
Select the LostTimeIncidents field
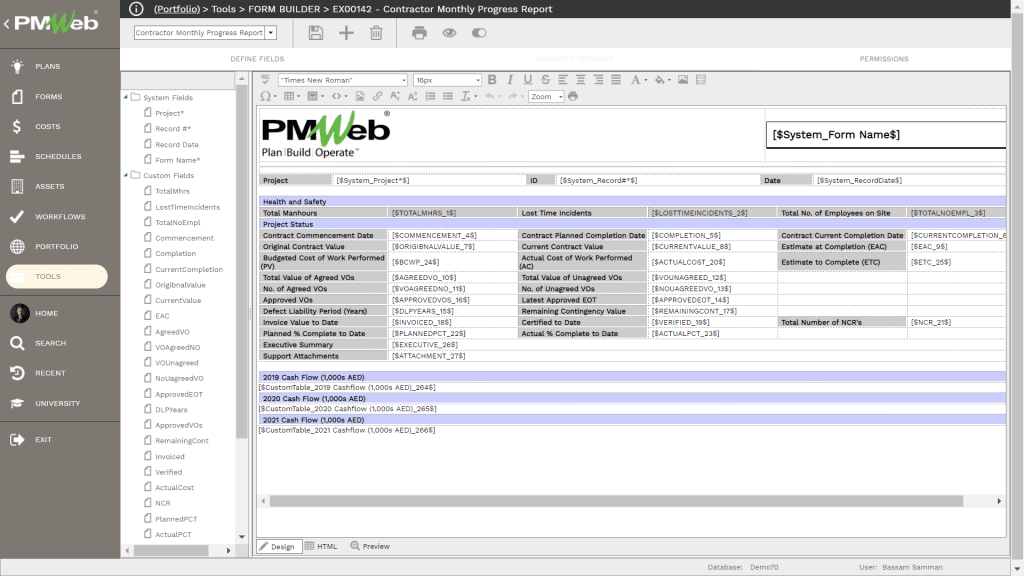click(187, 206)
